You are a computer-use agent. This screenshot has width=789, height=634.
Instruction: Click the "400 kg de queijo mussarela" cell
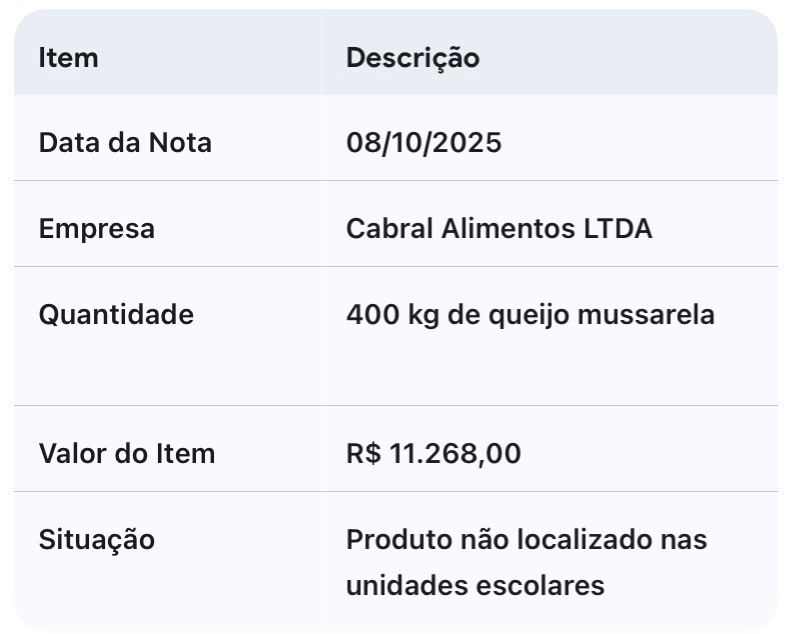point(530,315)
